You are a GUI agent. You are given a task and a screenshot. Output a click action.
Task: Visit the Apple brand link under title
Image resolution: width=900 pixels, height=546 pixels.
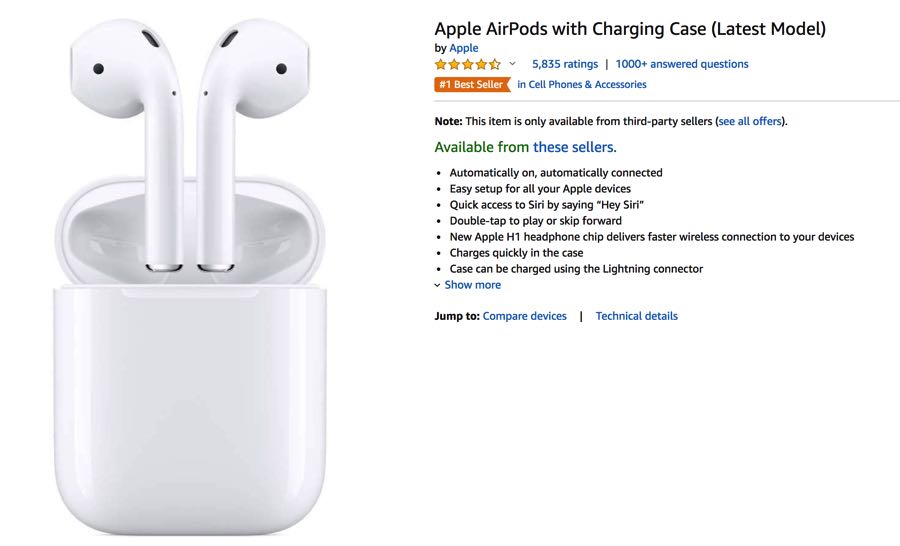click(464, 48)
